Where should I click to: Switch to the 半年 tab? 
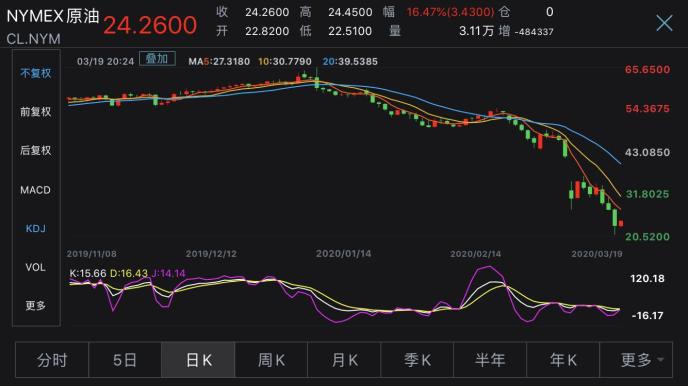[490, 360]
